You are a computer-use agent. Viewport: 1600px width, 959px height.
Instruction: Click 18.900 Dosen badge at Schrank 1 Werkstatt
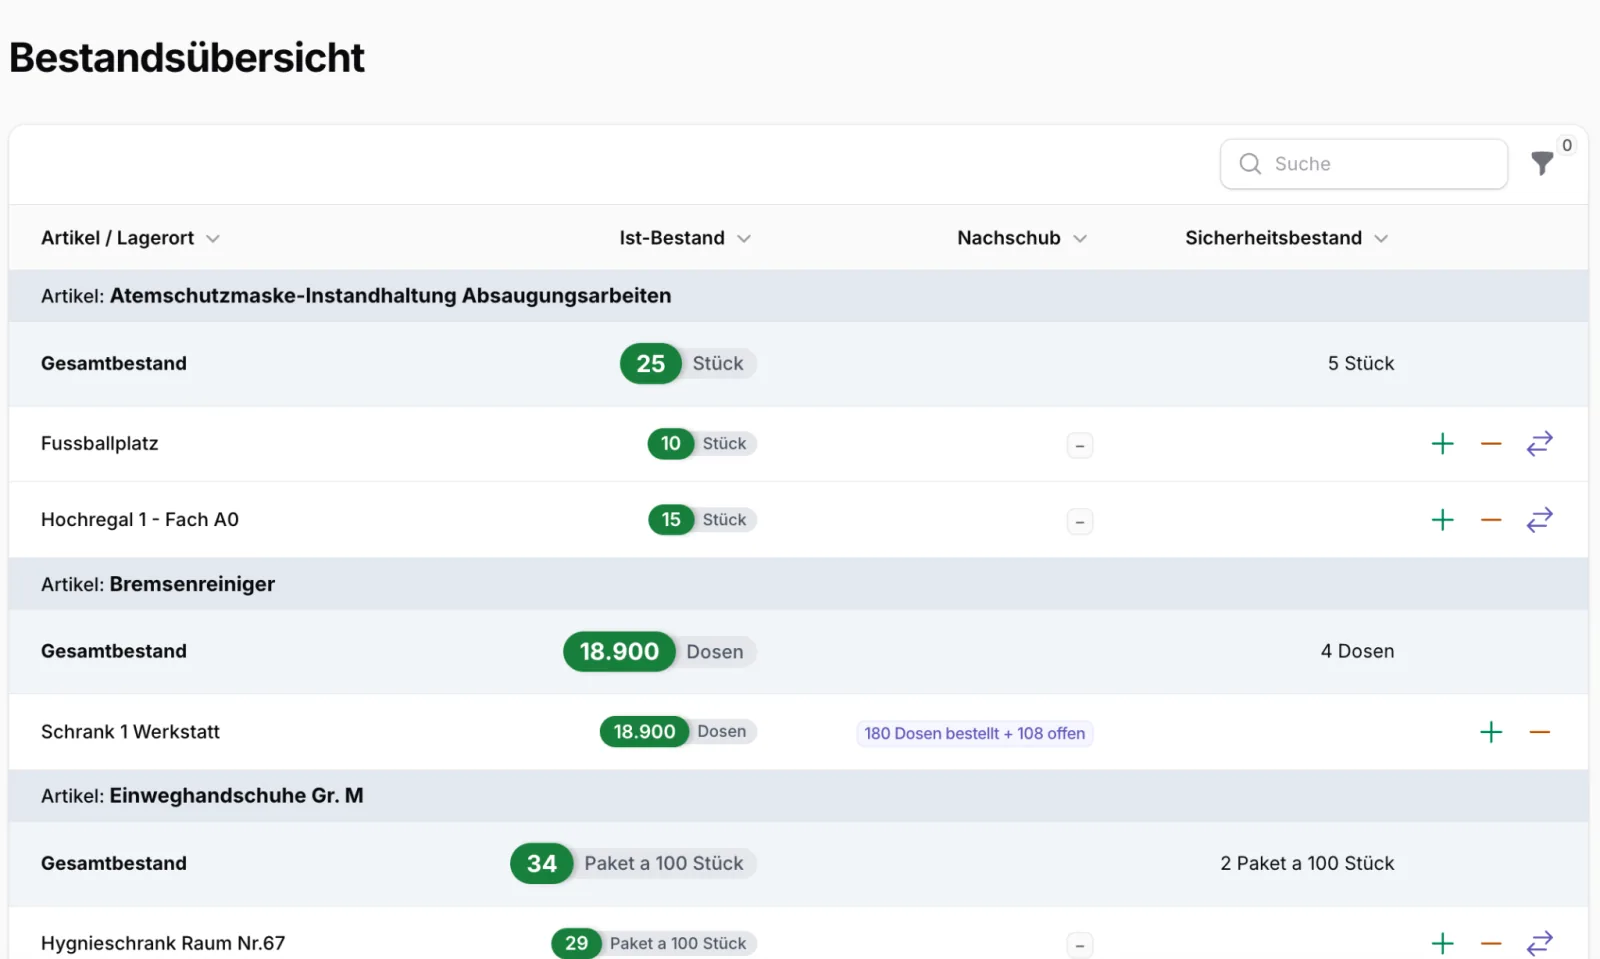678,732
